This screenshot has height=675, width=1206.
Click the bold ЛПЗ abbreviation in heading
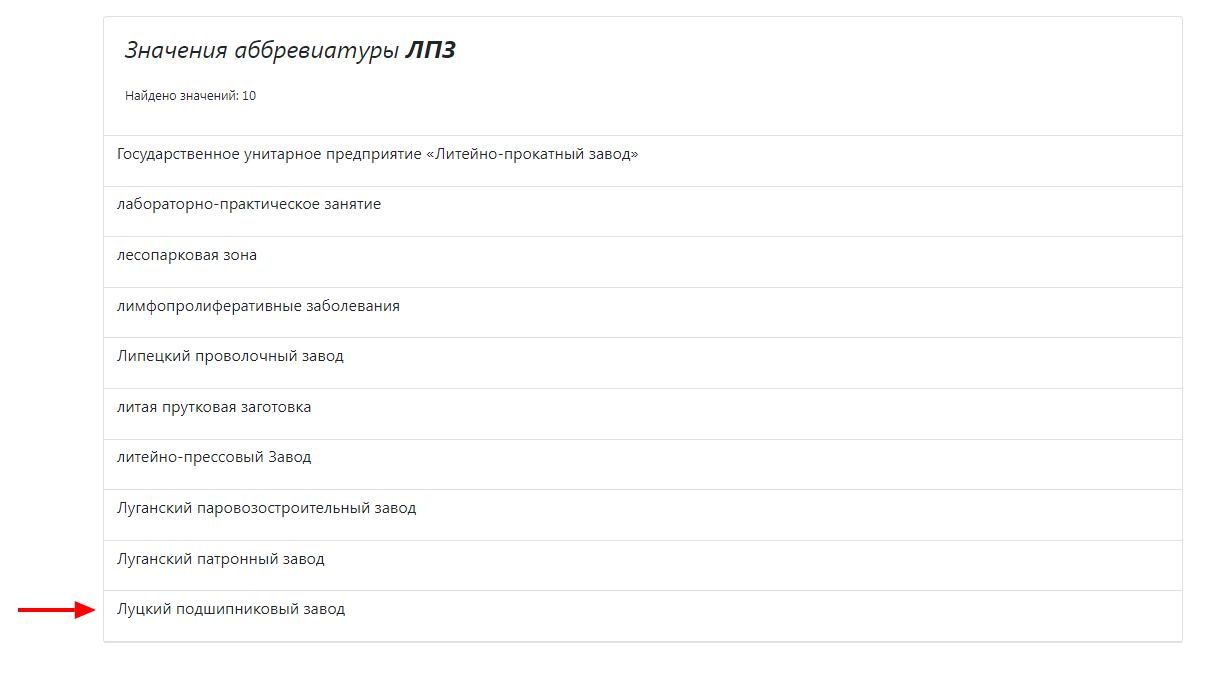430,50
